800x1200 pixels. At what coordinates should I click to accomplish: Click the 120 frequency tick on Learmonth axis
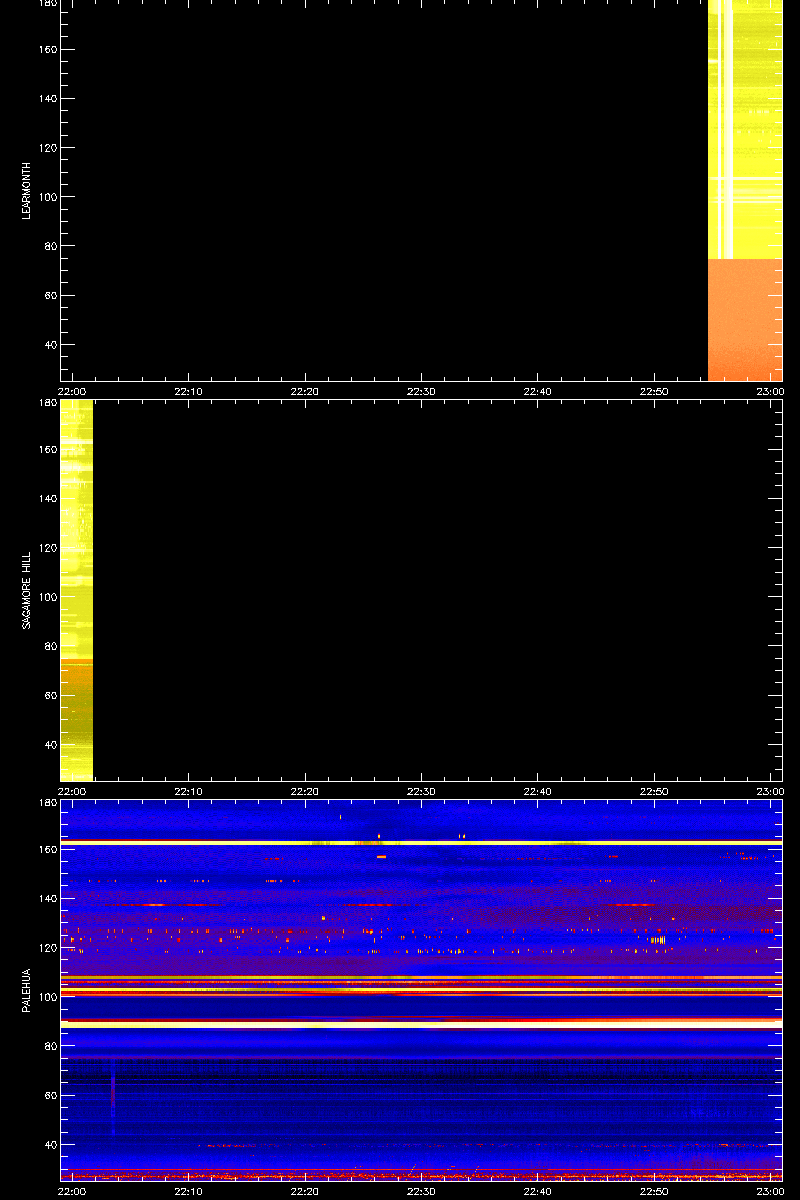click(49, 148)
